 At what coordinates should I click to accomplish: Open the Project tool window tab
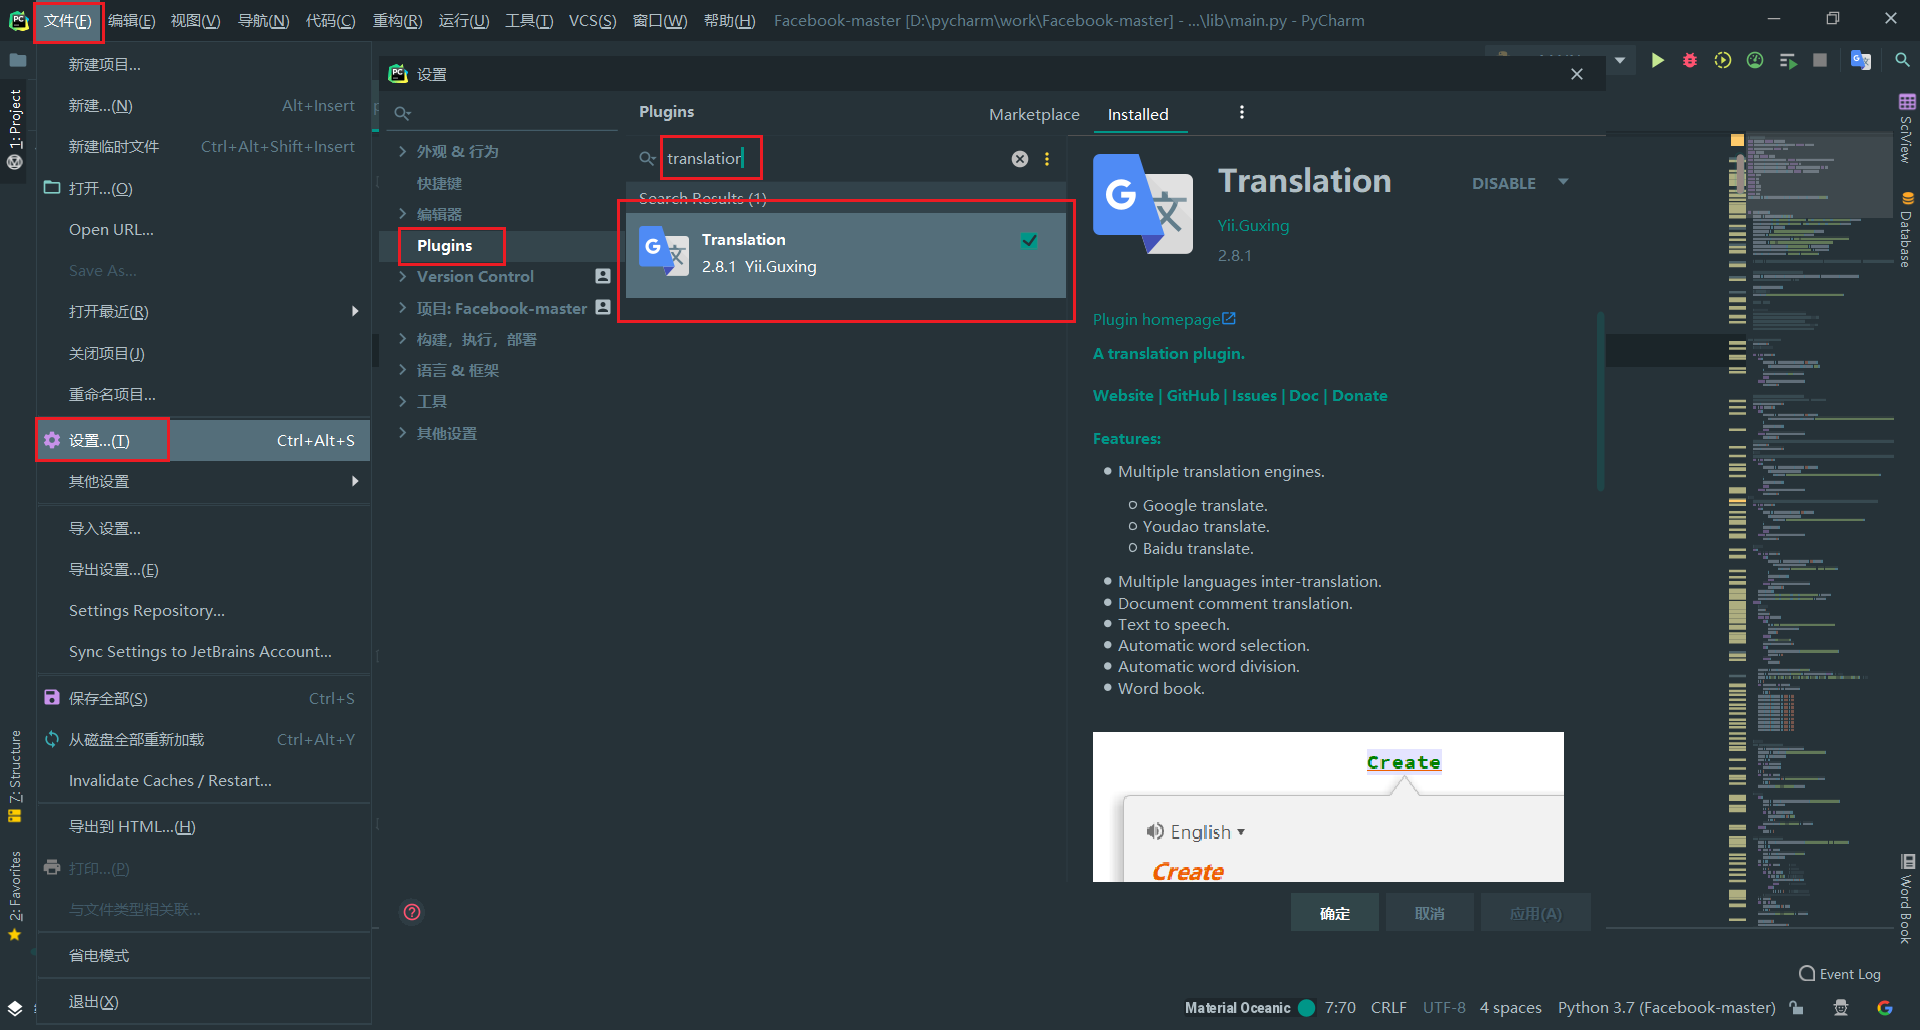[15, 130]
